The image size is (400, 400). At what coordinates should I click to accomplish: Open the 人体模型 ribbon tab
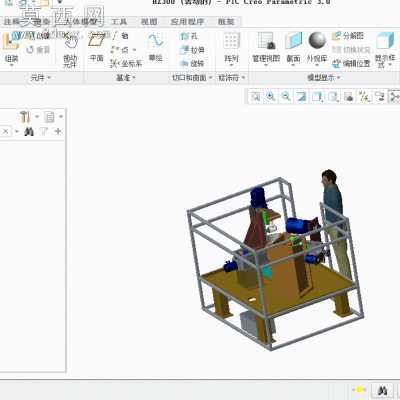click(82, 22)
